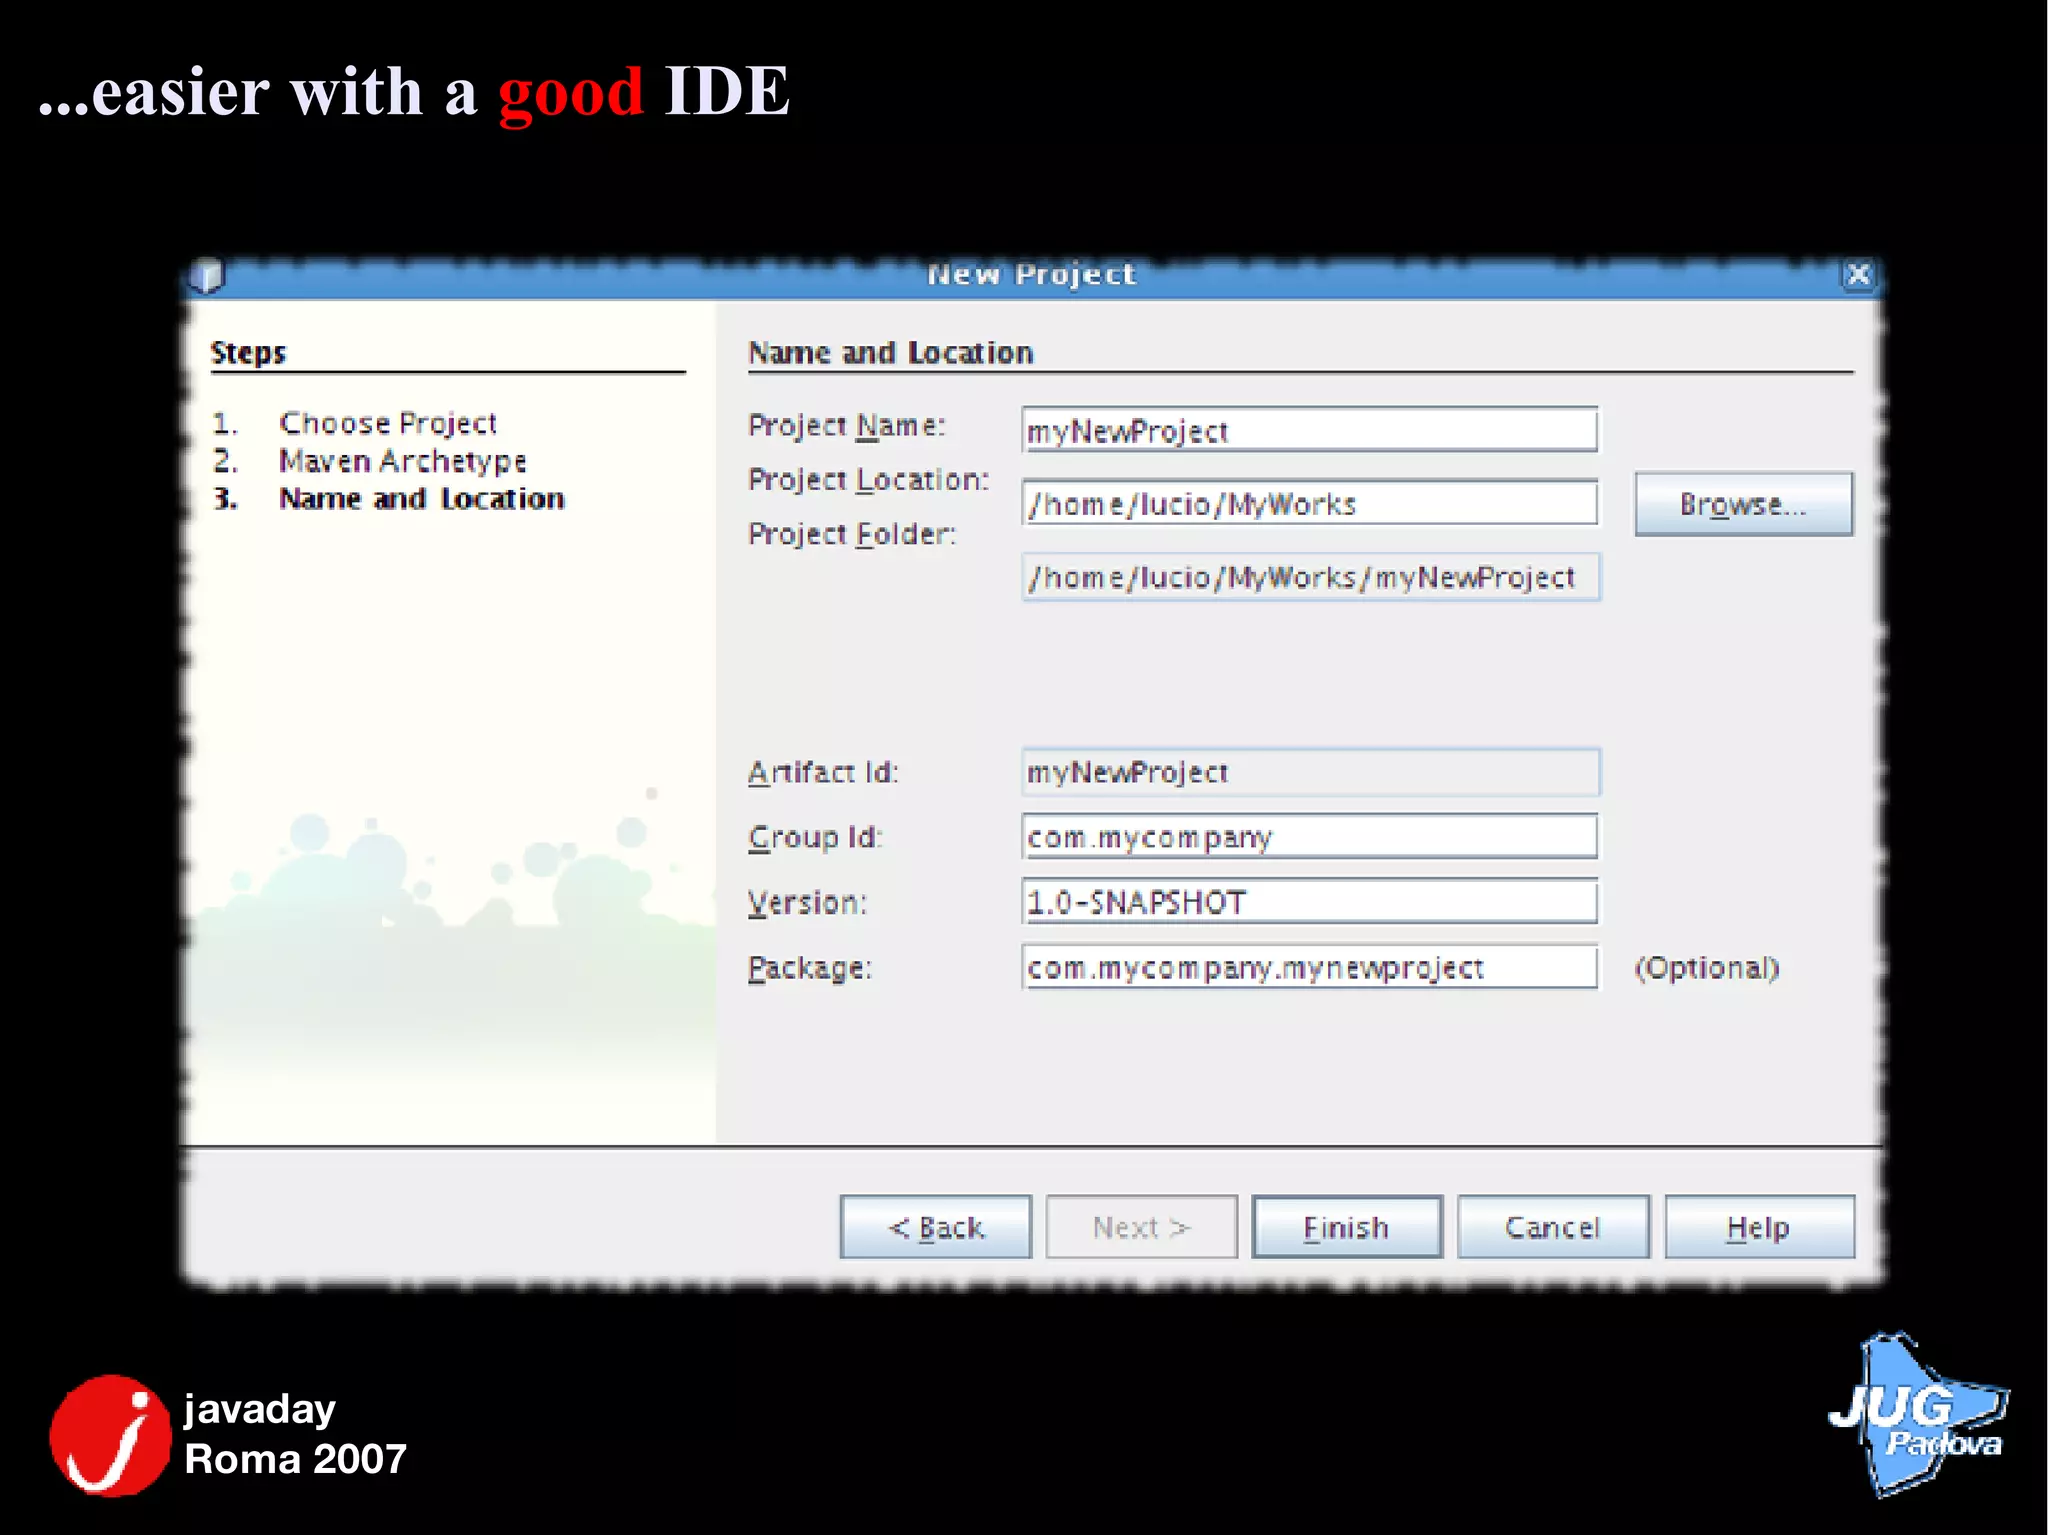
Task: Close the New Project dialog with X
Action: pos(1858,274)
